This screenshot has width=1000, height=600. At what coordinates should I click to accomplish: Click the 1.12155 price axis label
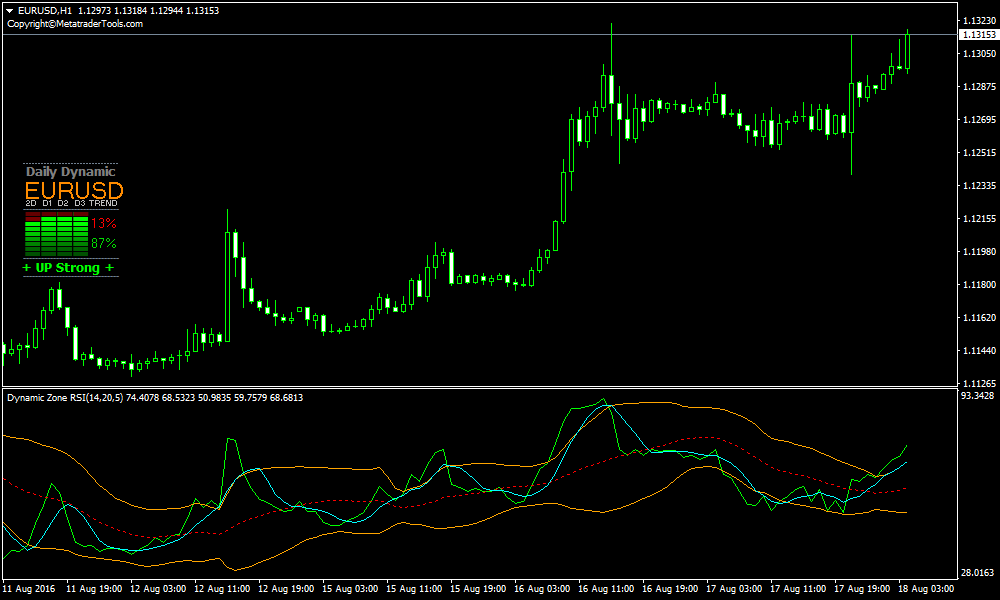977,219
